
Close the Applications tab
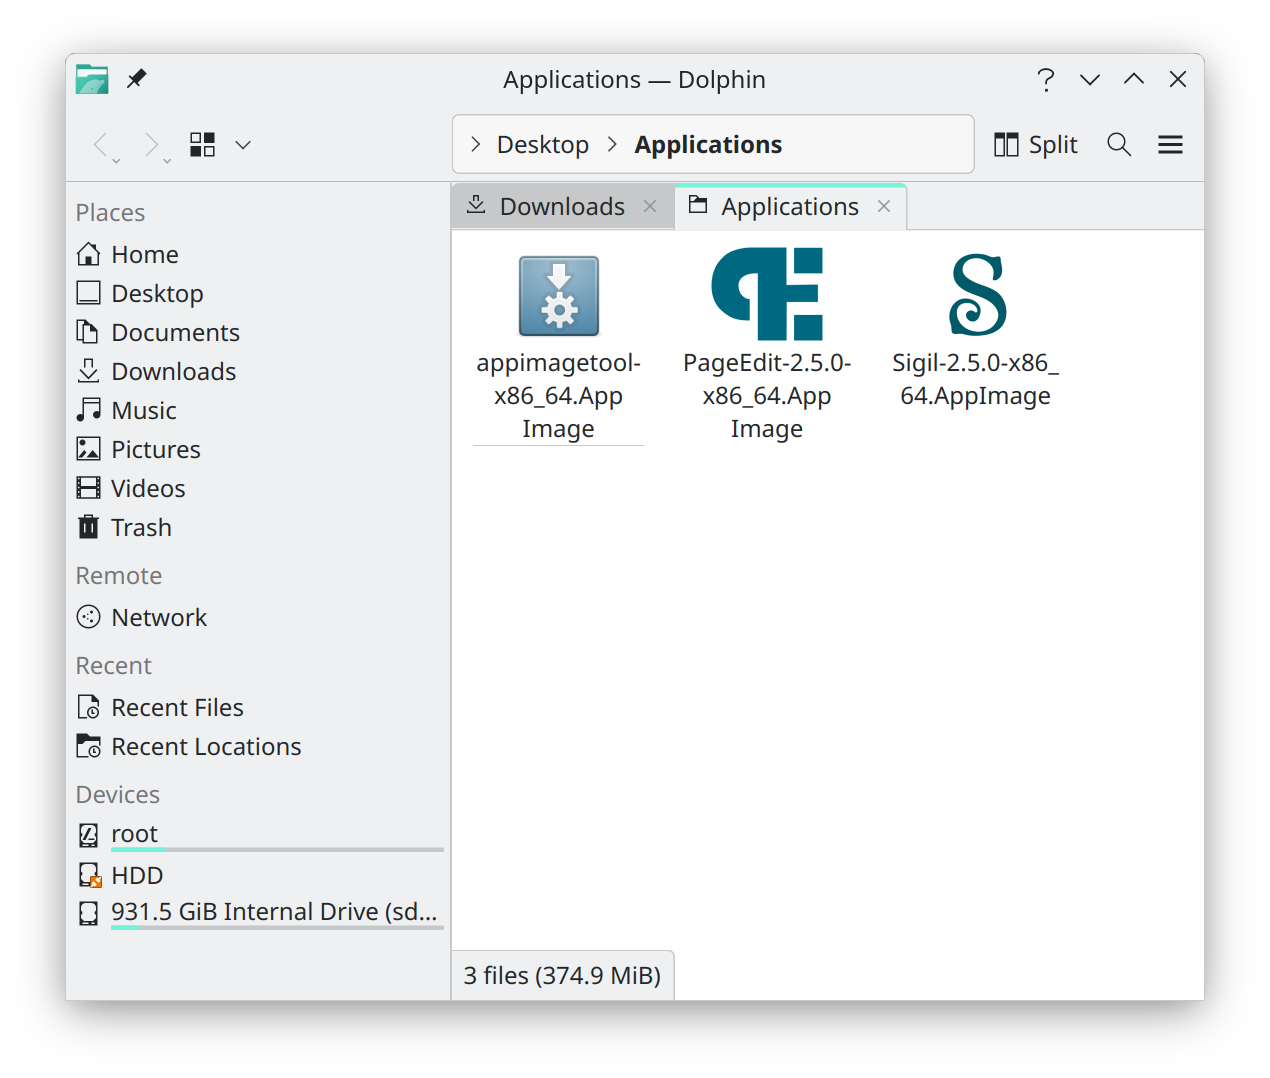pyautogui.click(x=884, y=206)
